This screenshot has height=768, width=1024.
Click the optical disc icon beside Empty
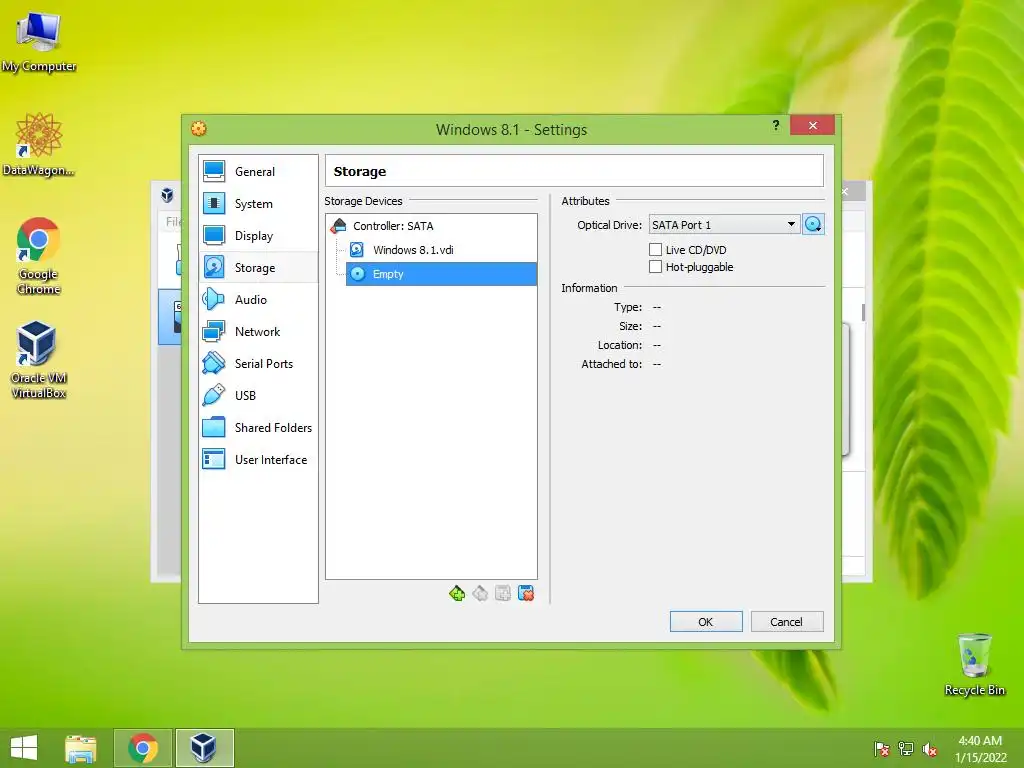357,274
